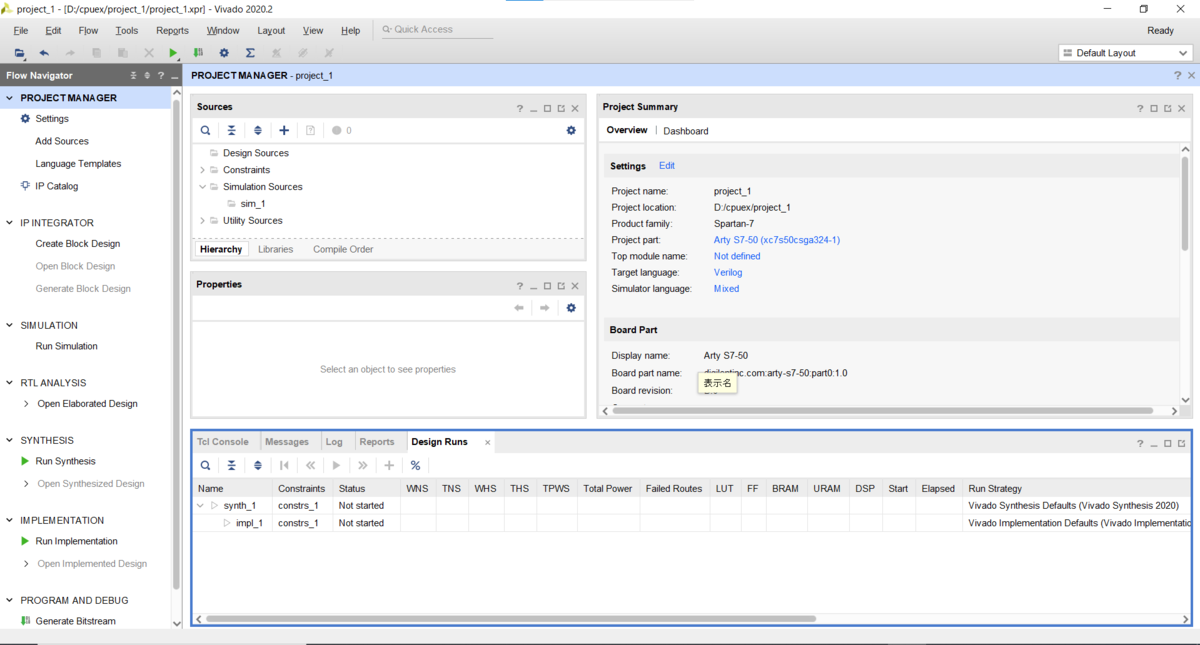Float the Sources panel

561,108
